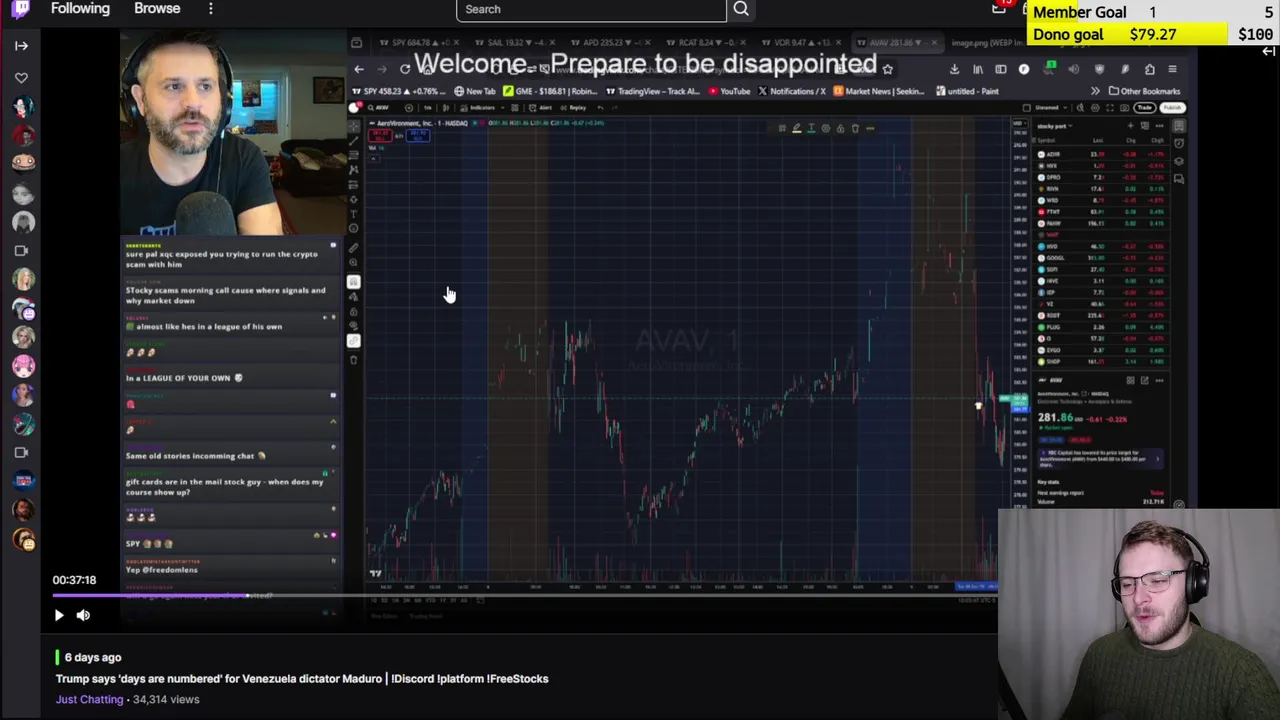Open the Notifications / X bookmark

click(x=792, y=91)
